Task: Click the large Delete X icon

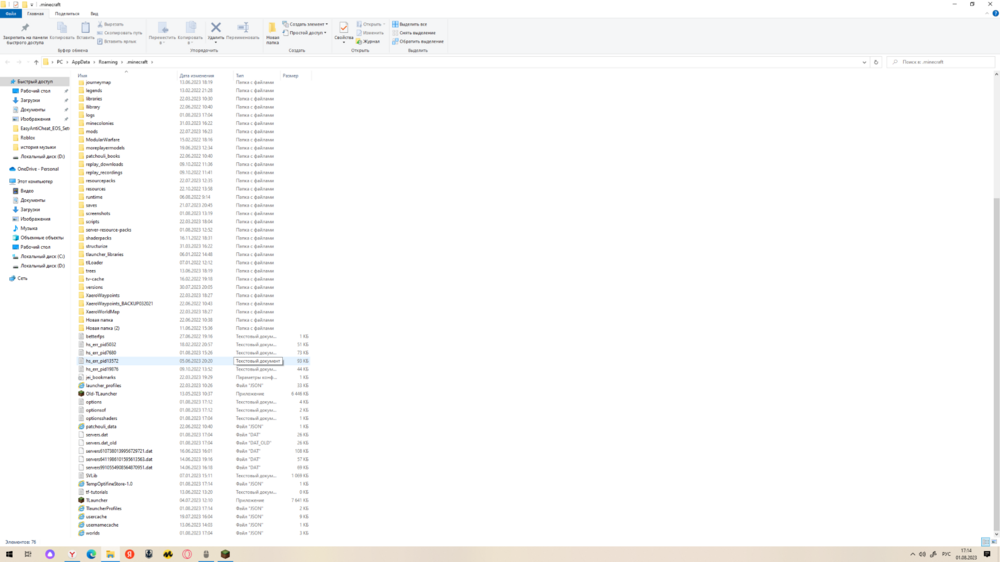Action: tap(216, 27)
